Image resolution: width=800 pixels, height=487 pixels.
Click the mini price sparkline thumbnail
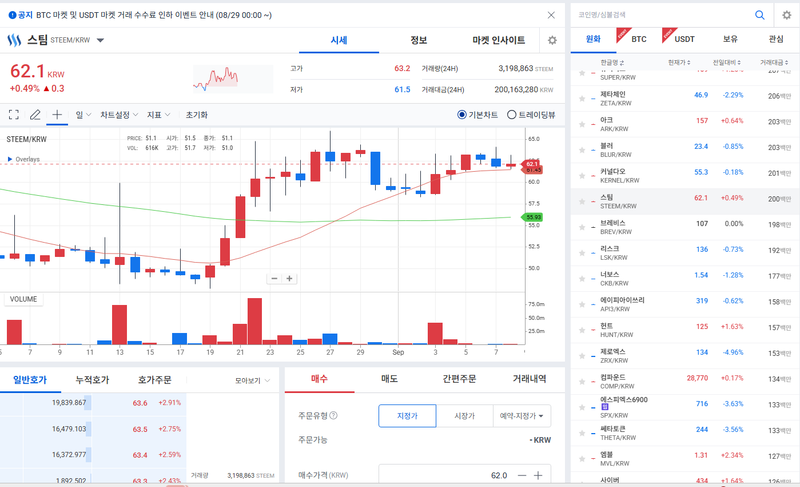pos(233,79)
